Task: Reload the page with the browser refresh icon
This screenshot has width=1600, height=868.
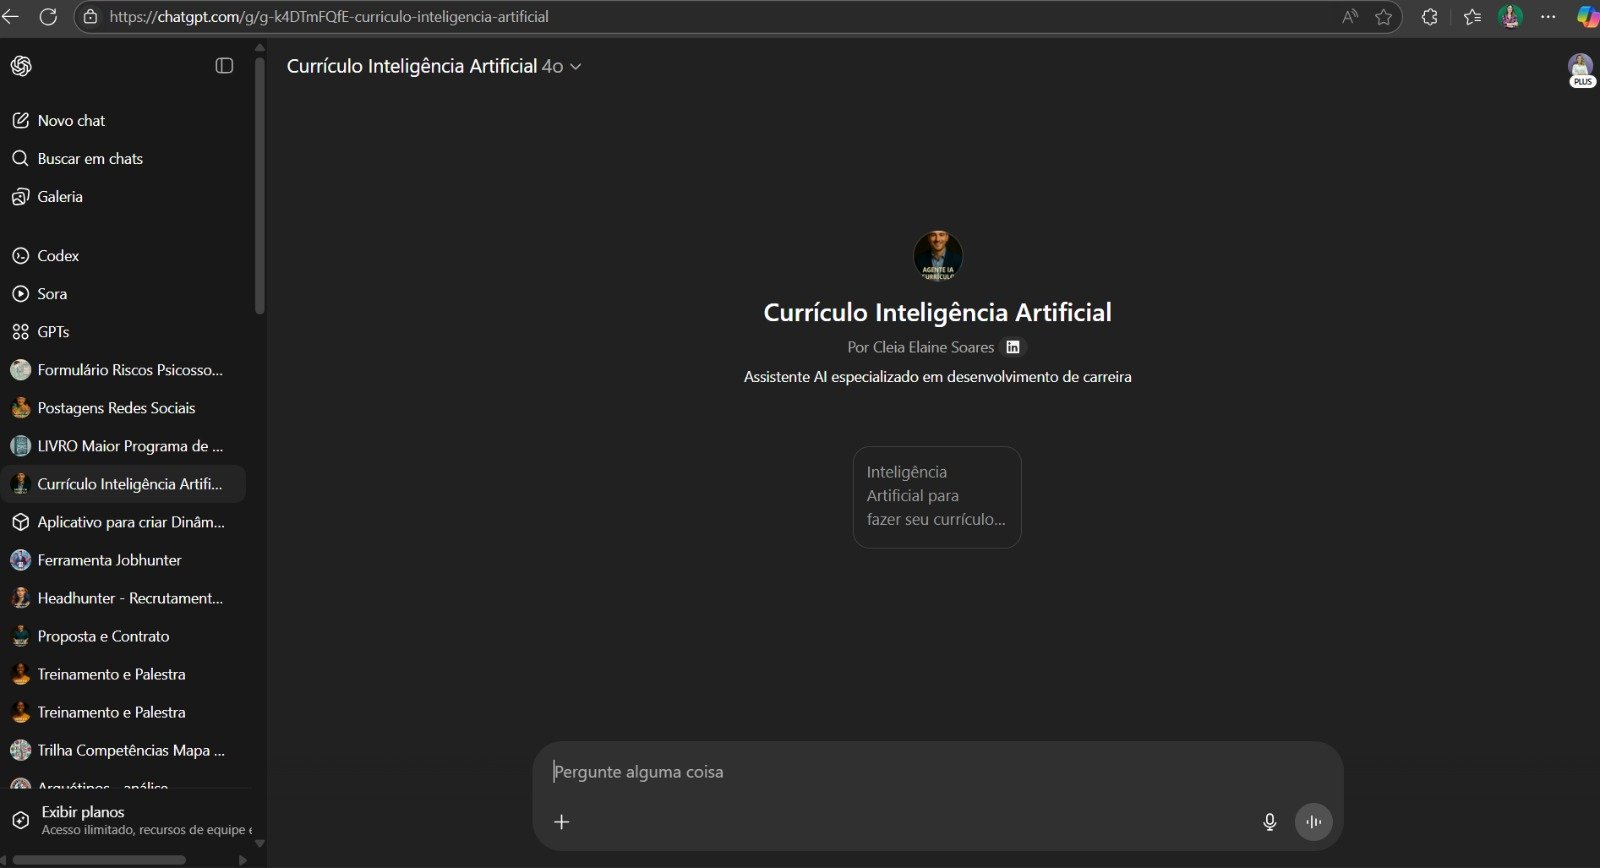Action: click(48, 17)
